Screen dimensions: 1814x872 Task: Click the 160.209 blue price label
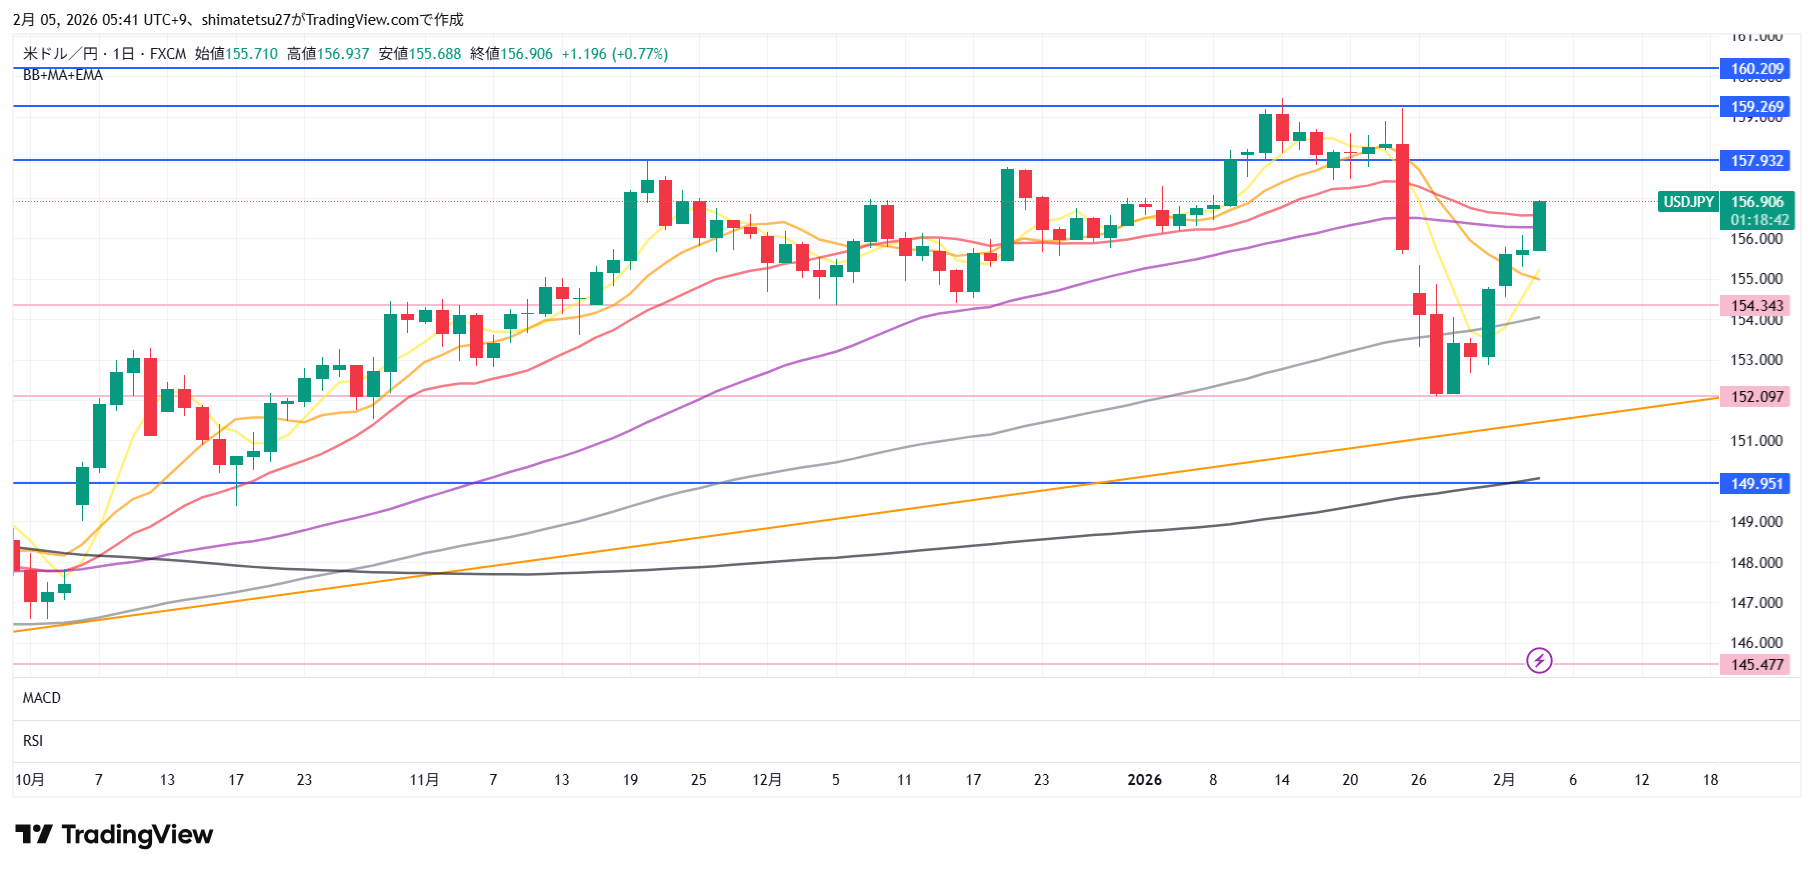click(x=1756, y=69)
